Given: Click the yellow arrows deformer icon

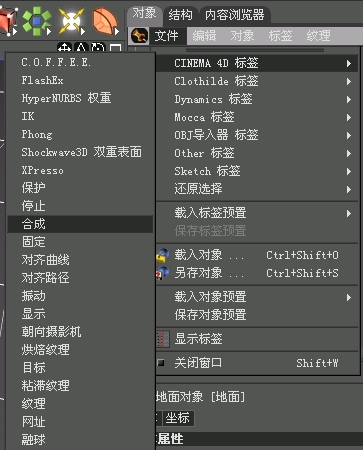Looking at the screenshot, I should coord(71,21).
